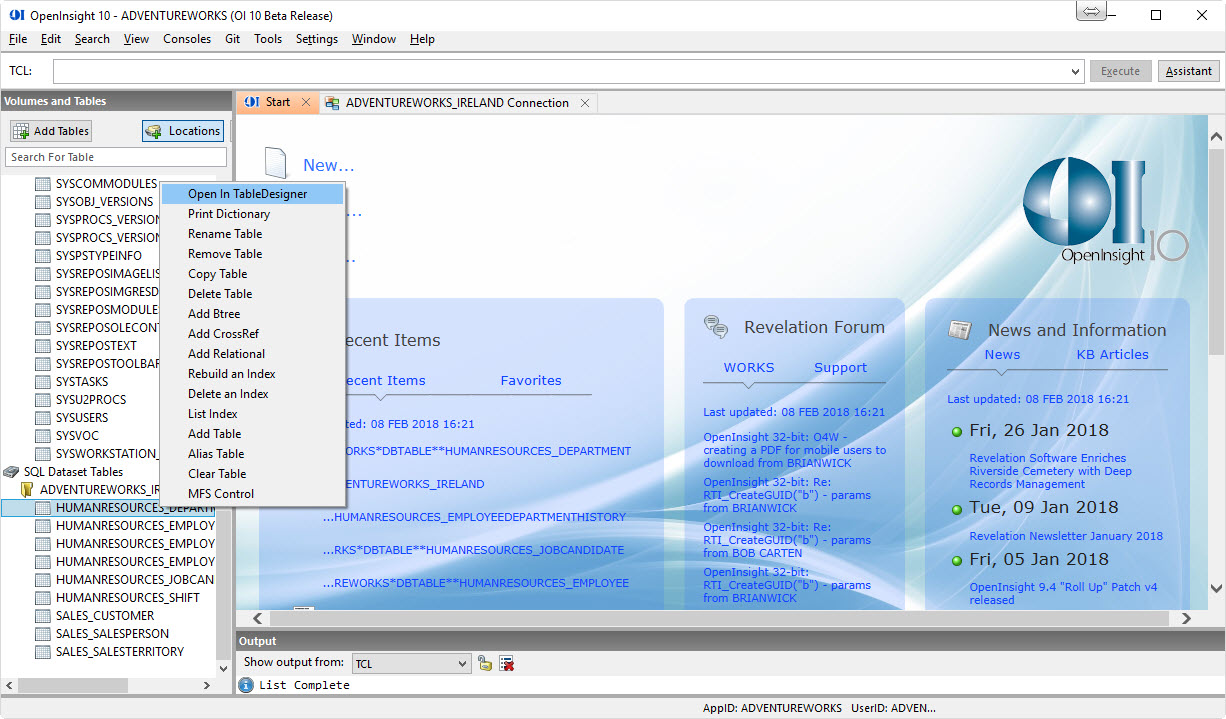This screenshot has width=1226, height=719.
Task: Open the forum WORKS link
Action: (749, 367)
